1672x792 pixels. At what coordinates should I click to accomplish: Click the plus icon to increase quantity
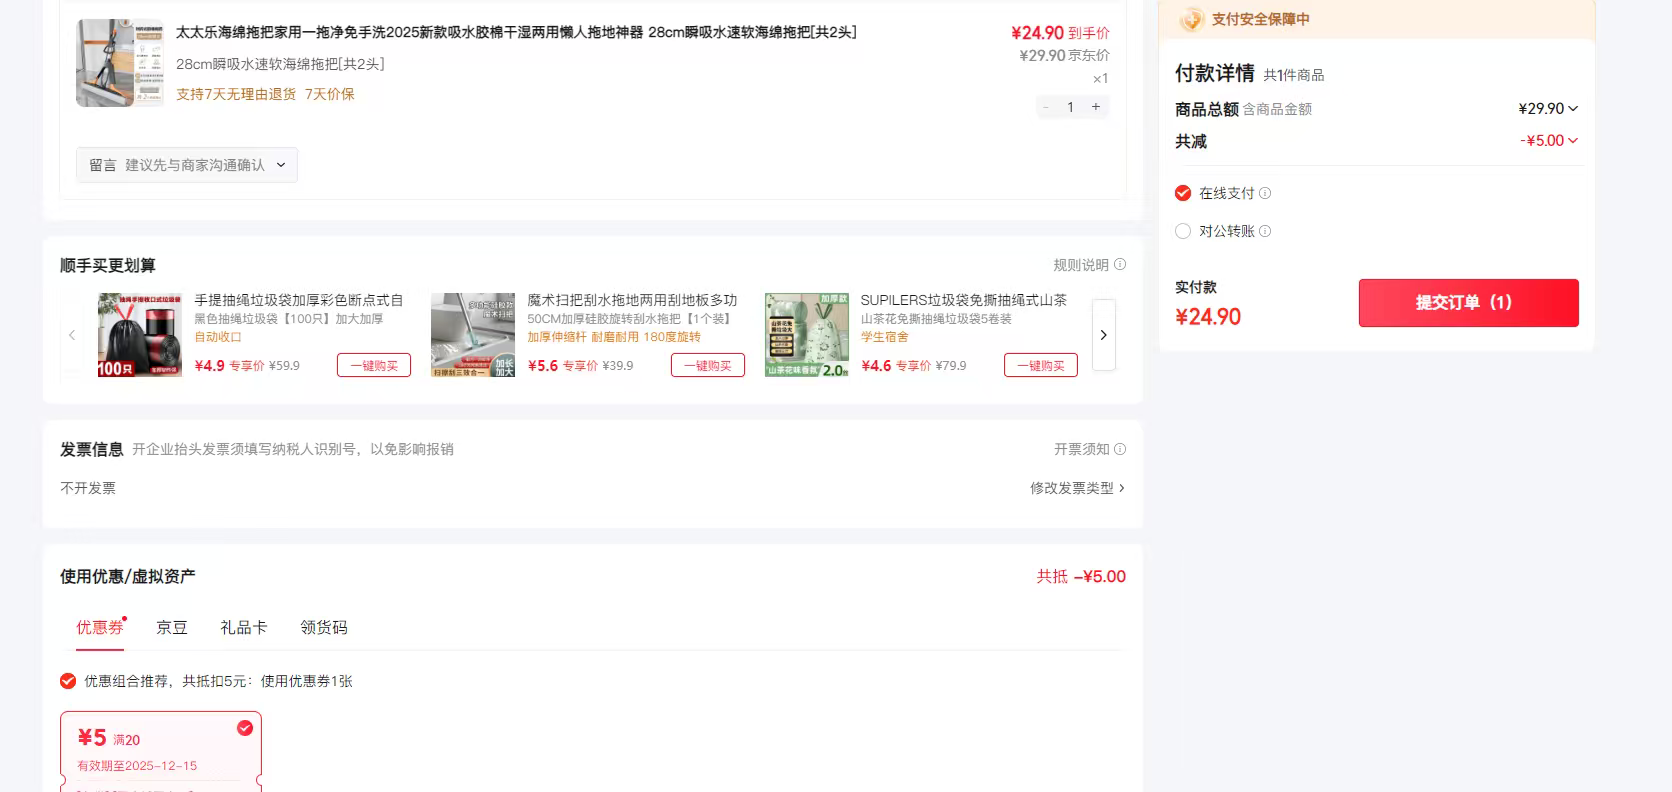pyautogui.click(x=1096, y=107)
